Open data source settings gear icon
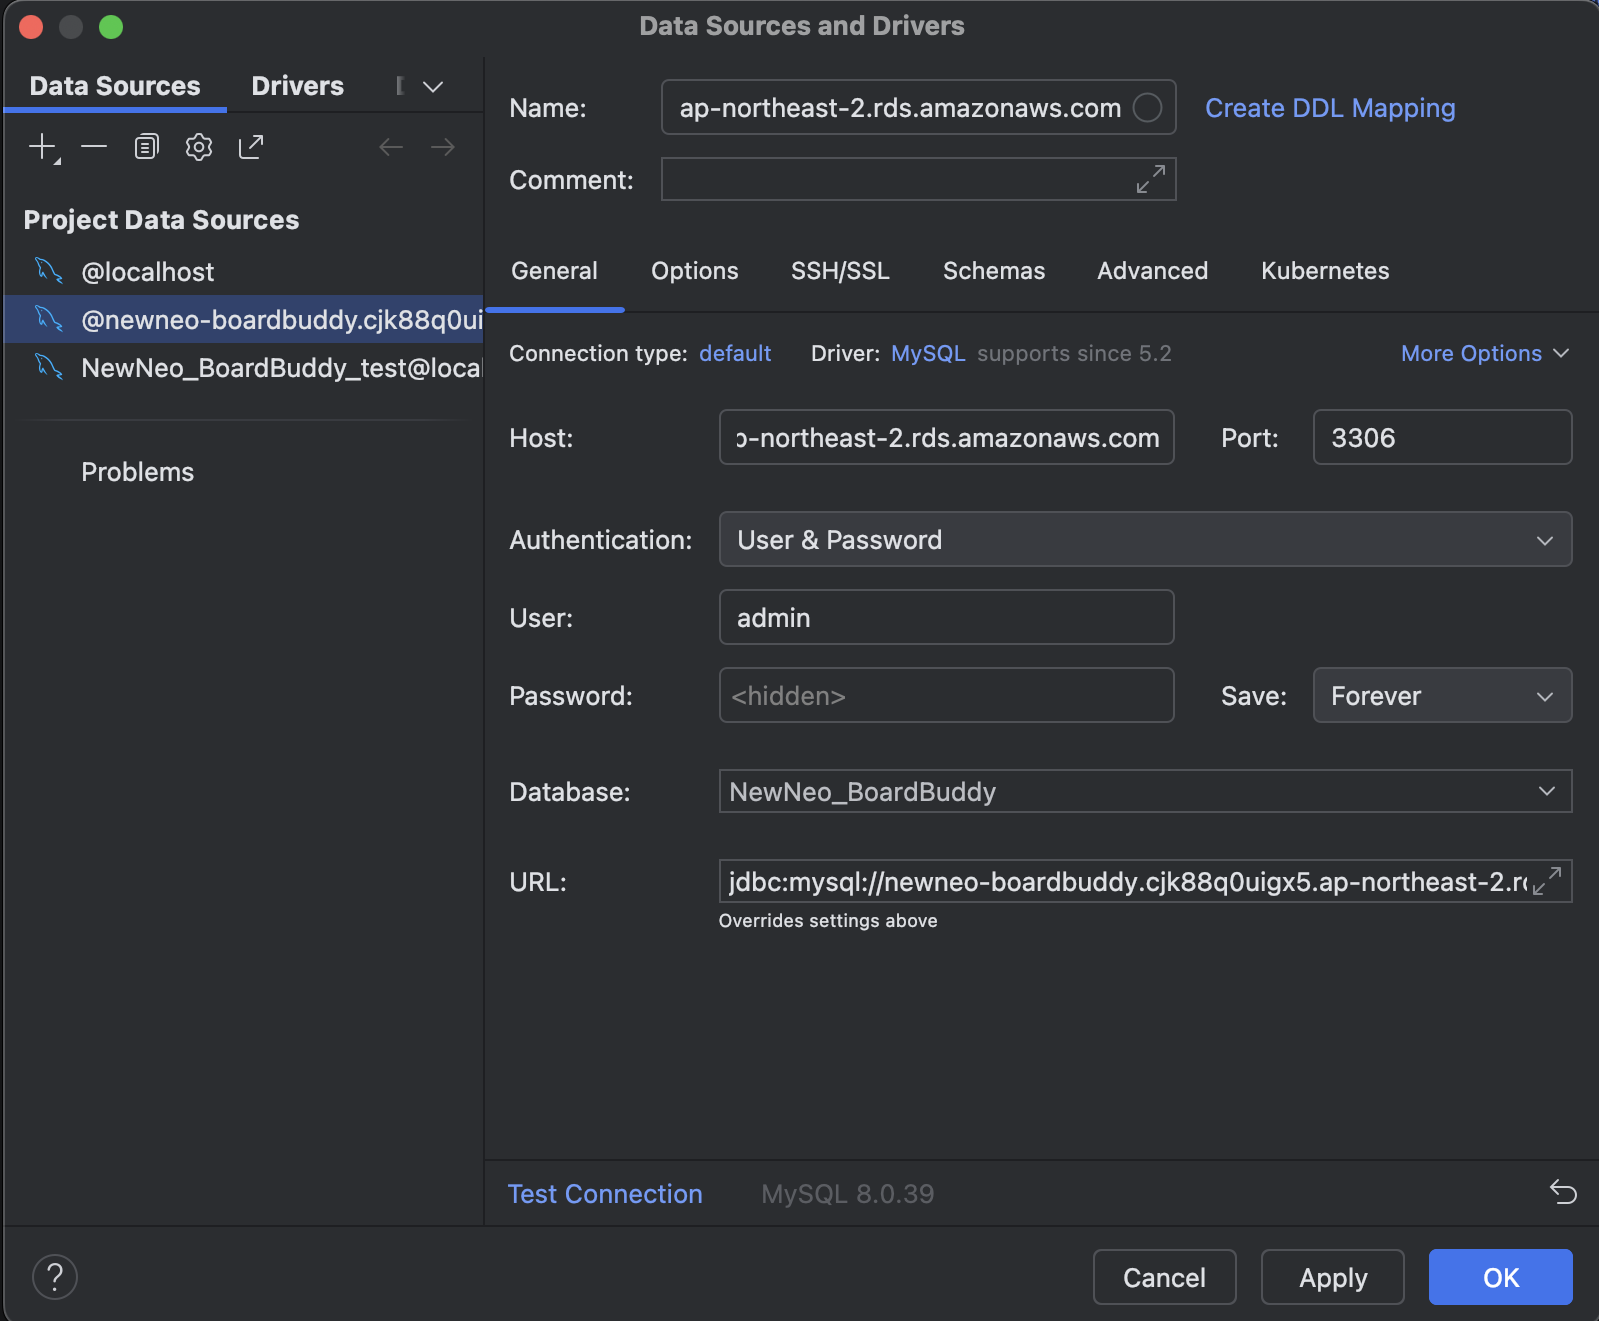 (199, 147)
